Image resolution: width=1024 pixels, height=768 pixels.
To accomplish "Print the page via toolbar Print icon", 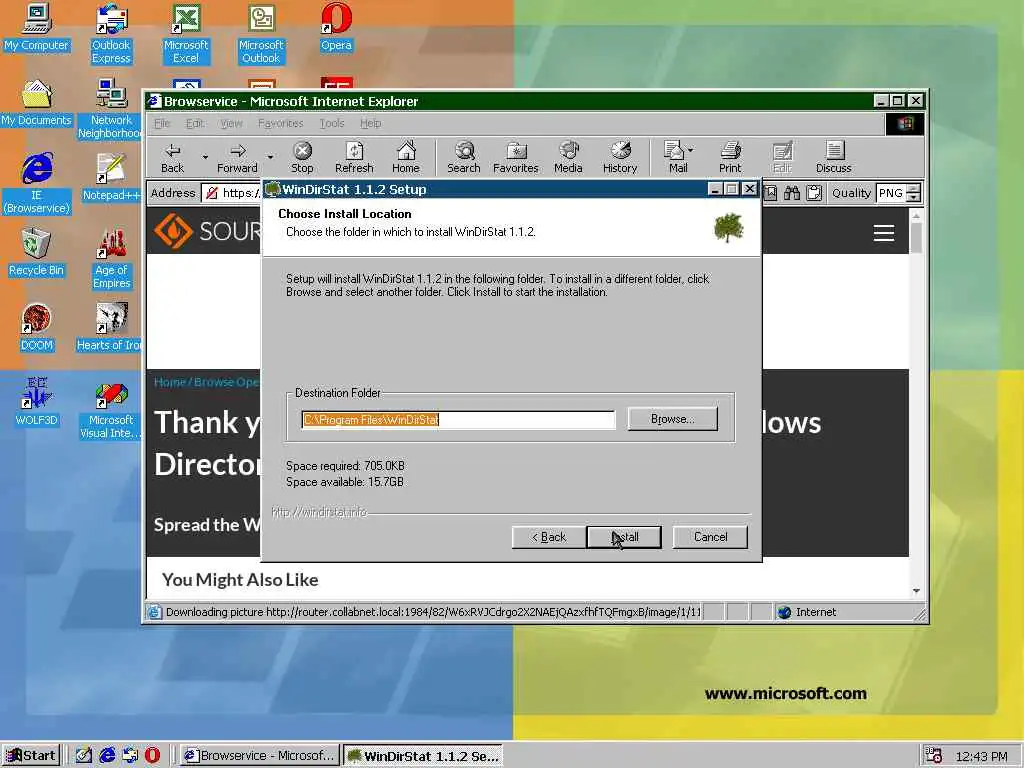I will pyautogui.click(x=730, y=157).
